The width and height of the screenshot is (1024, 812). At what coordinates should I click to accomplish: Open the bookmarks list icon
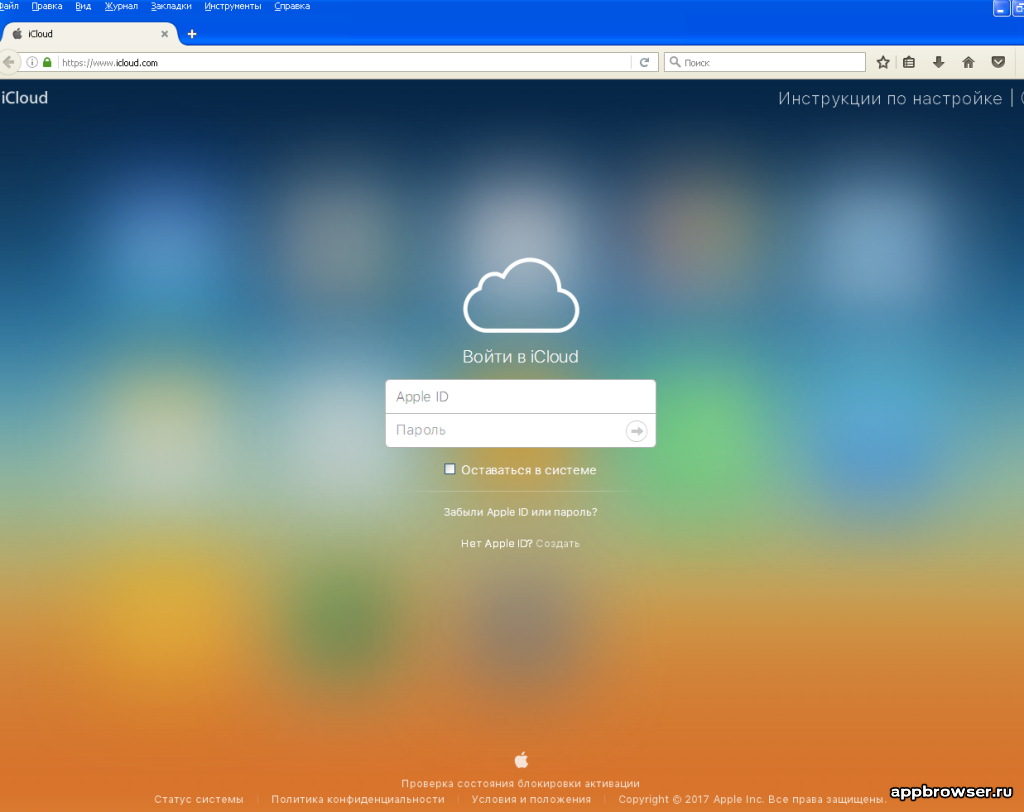click(909, 62)
